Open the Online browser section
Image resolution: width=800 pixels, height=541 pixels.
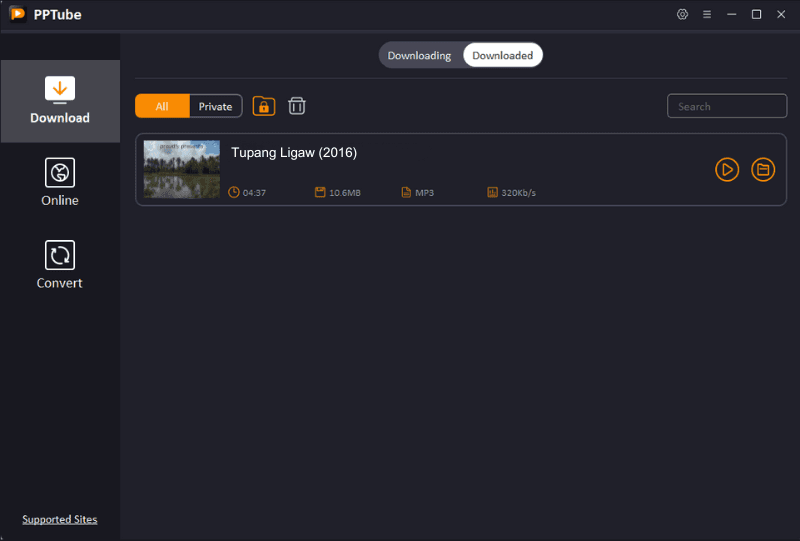click(x=60, y=183)
